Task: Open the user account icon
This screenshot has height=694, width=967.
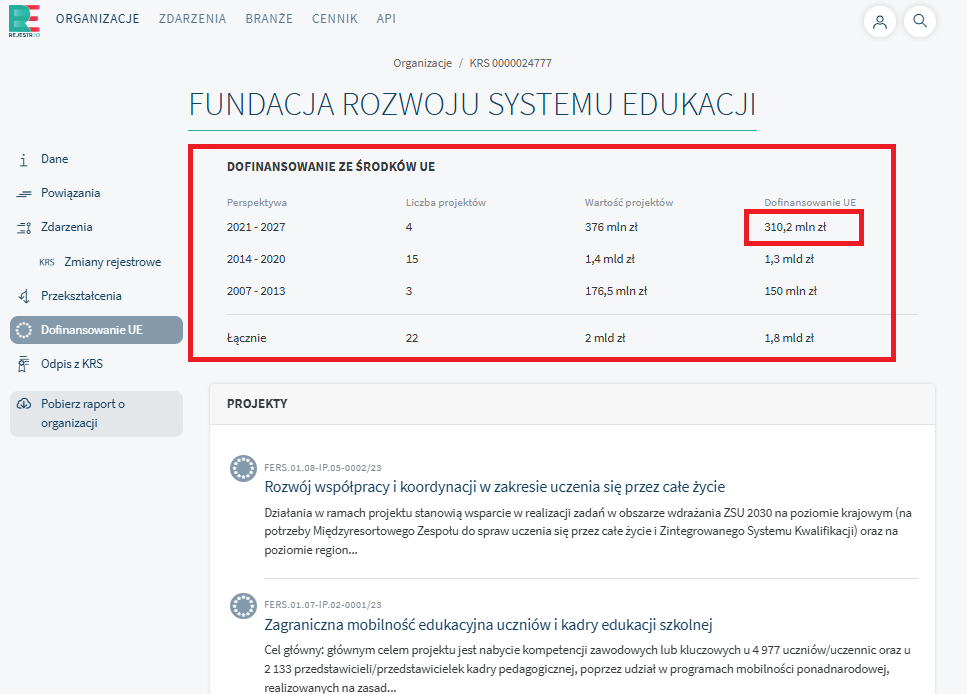Action: click(880, 22)
